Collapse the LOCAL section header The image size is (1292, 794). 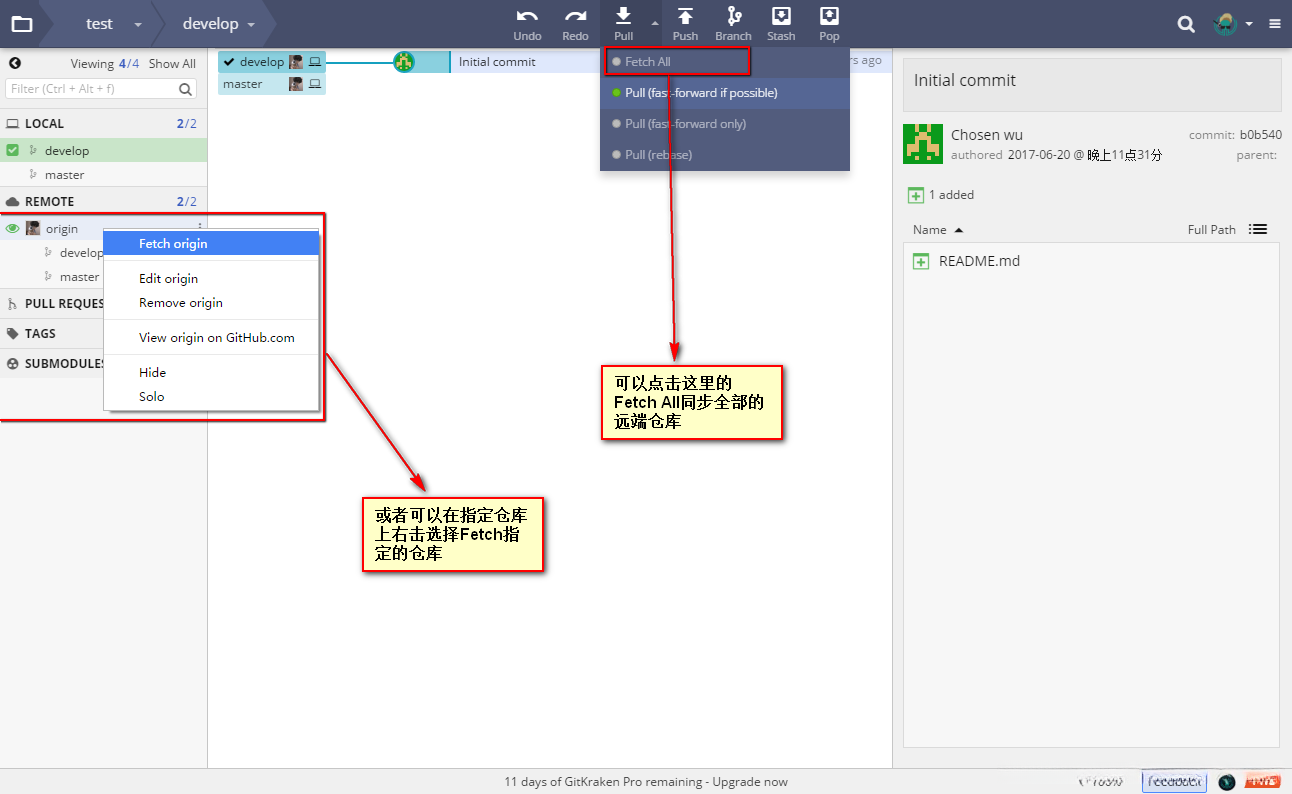click(x=104, y=123)
